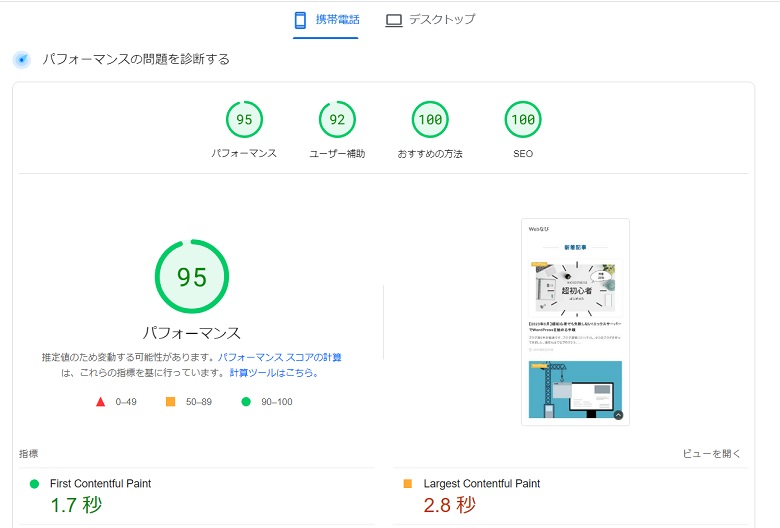
Task: Click the orange square 50–89 legend icon
Action: [171, 402]
